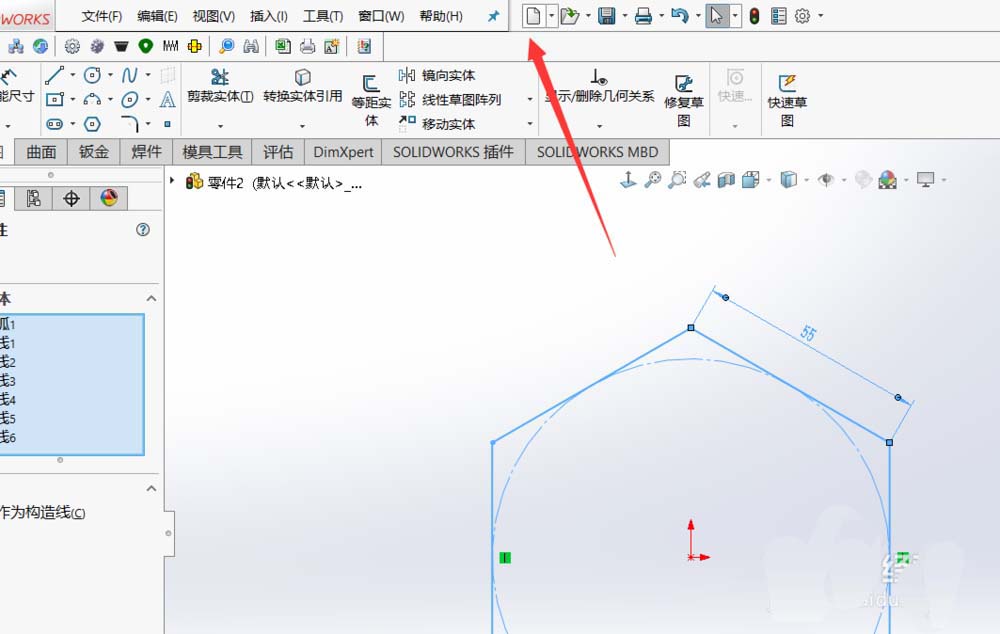The height and width of the screenshot is (634, 1000).
Task: Click 修复草图 repair sketch tool
Action: point(684,101)
